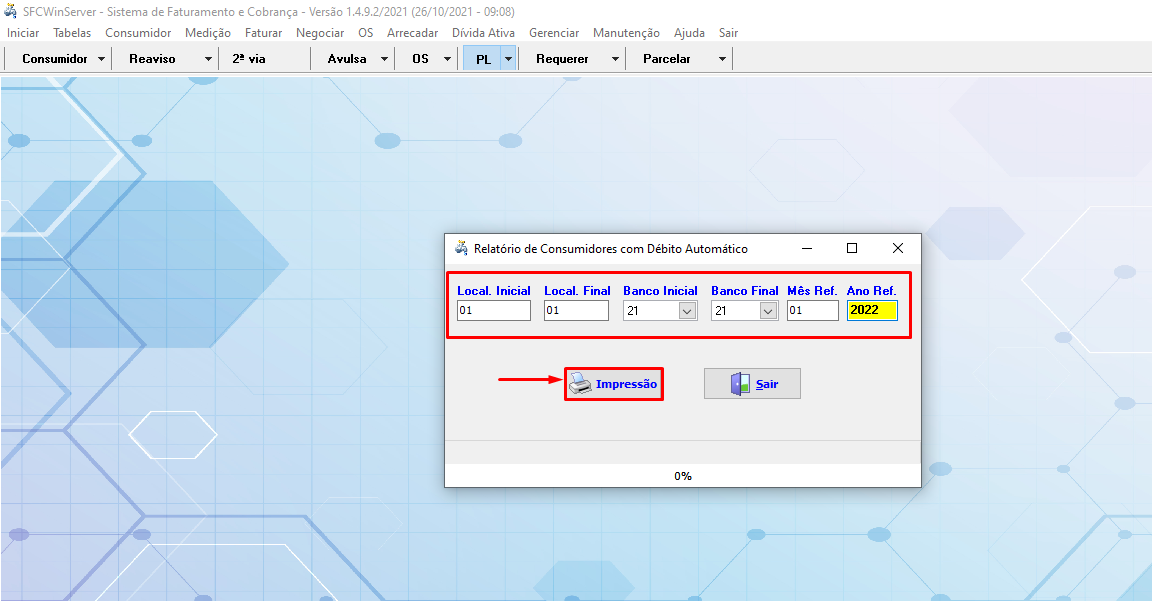Click the Sair door button
The width and height of the screenshot is (1152, 601).
pyautogui.click(x=752, y=384)
